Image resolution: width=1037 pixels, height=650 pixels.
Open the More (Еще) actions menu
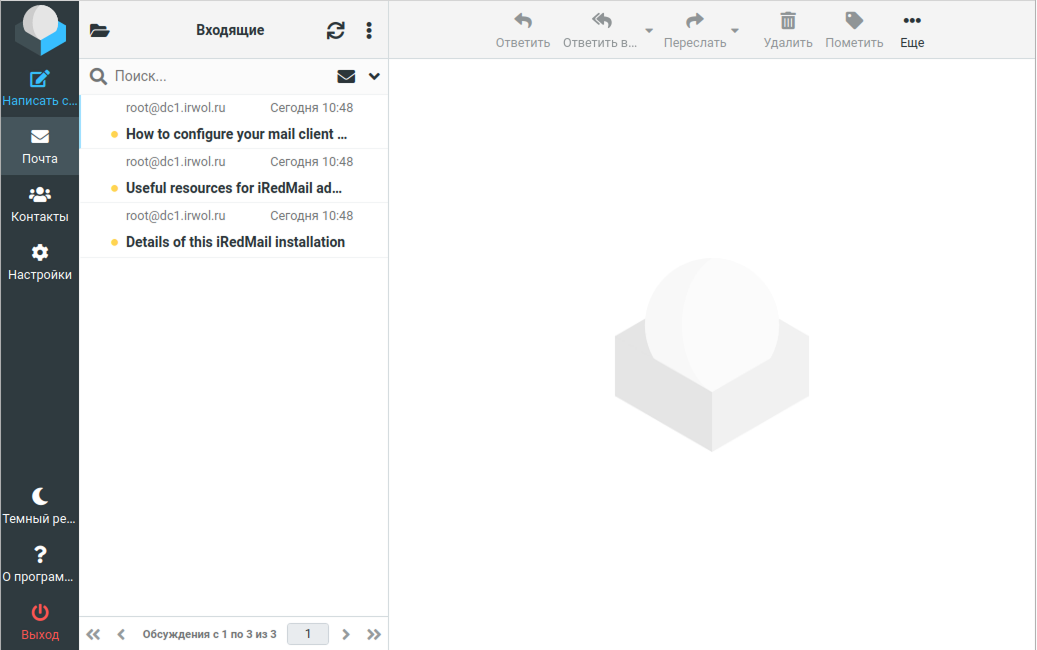coord(912,21)
